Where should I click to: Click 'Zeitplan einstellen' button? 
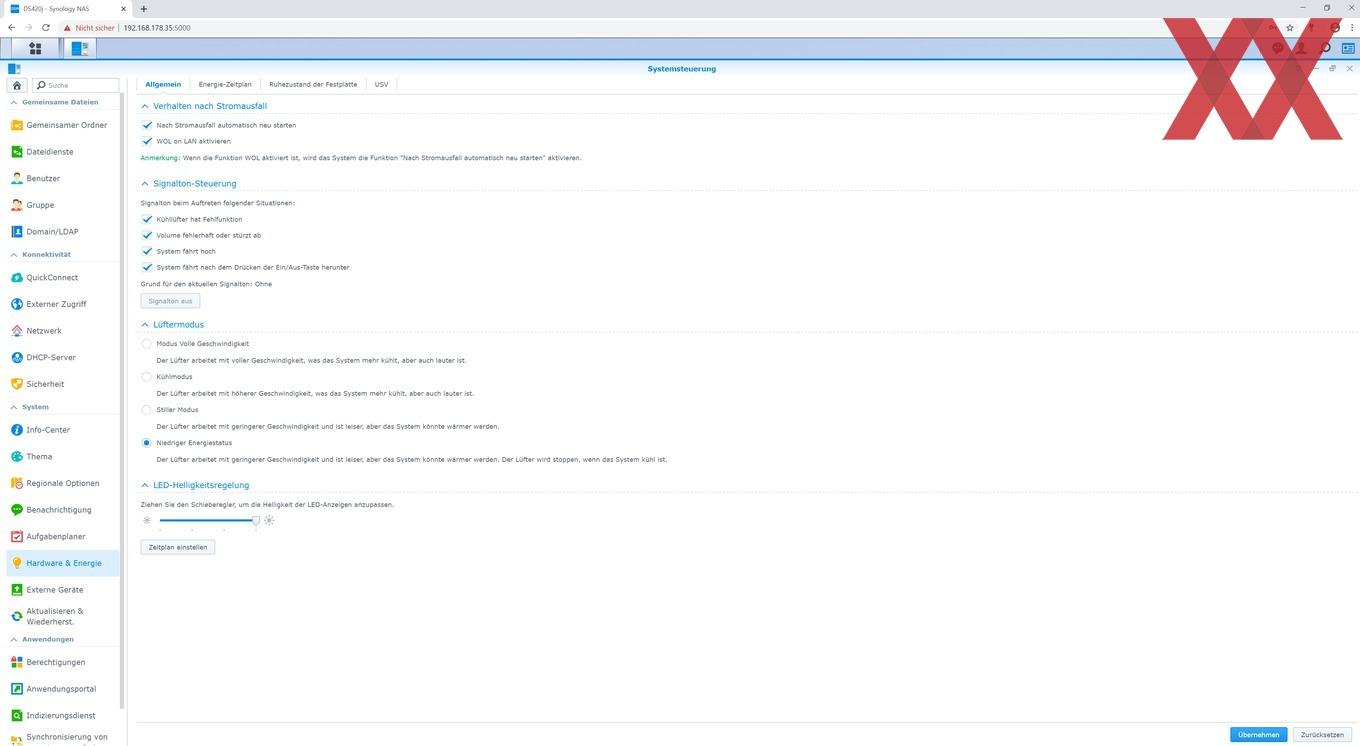(178, 547)
